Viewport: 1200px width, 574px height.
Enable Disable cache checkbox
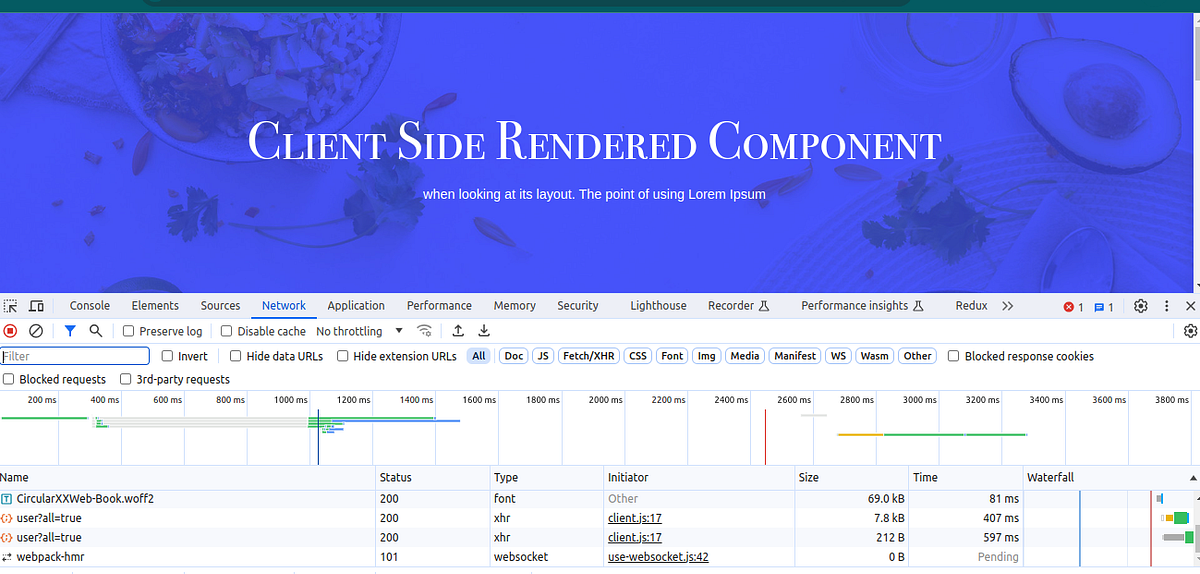(x=227, y=331)
